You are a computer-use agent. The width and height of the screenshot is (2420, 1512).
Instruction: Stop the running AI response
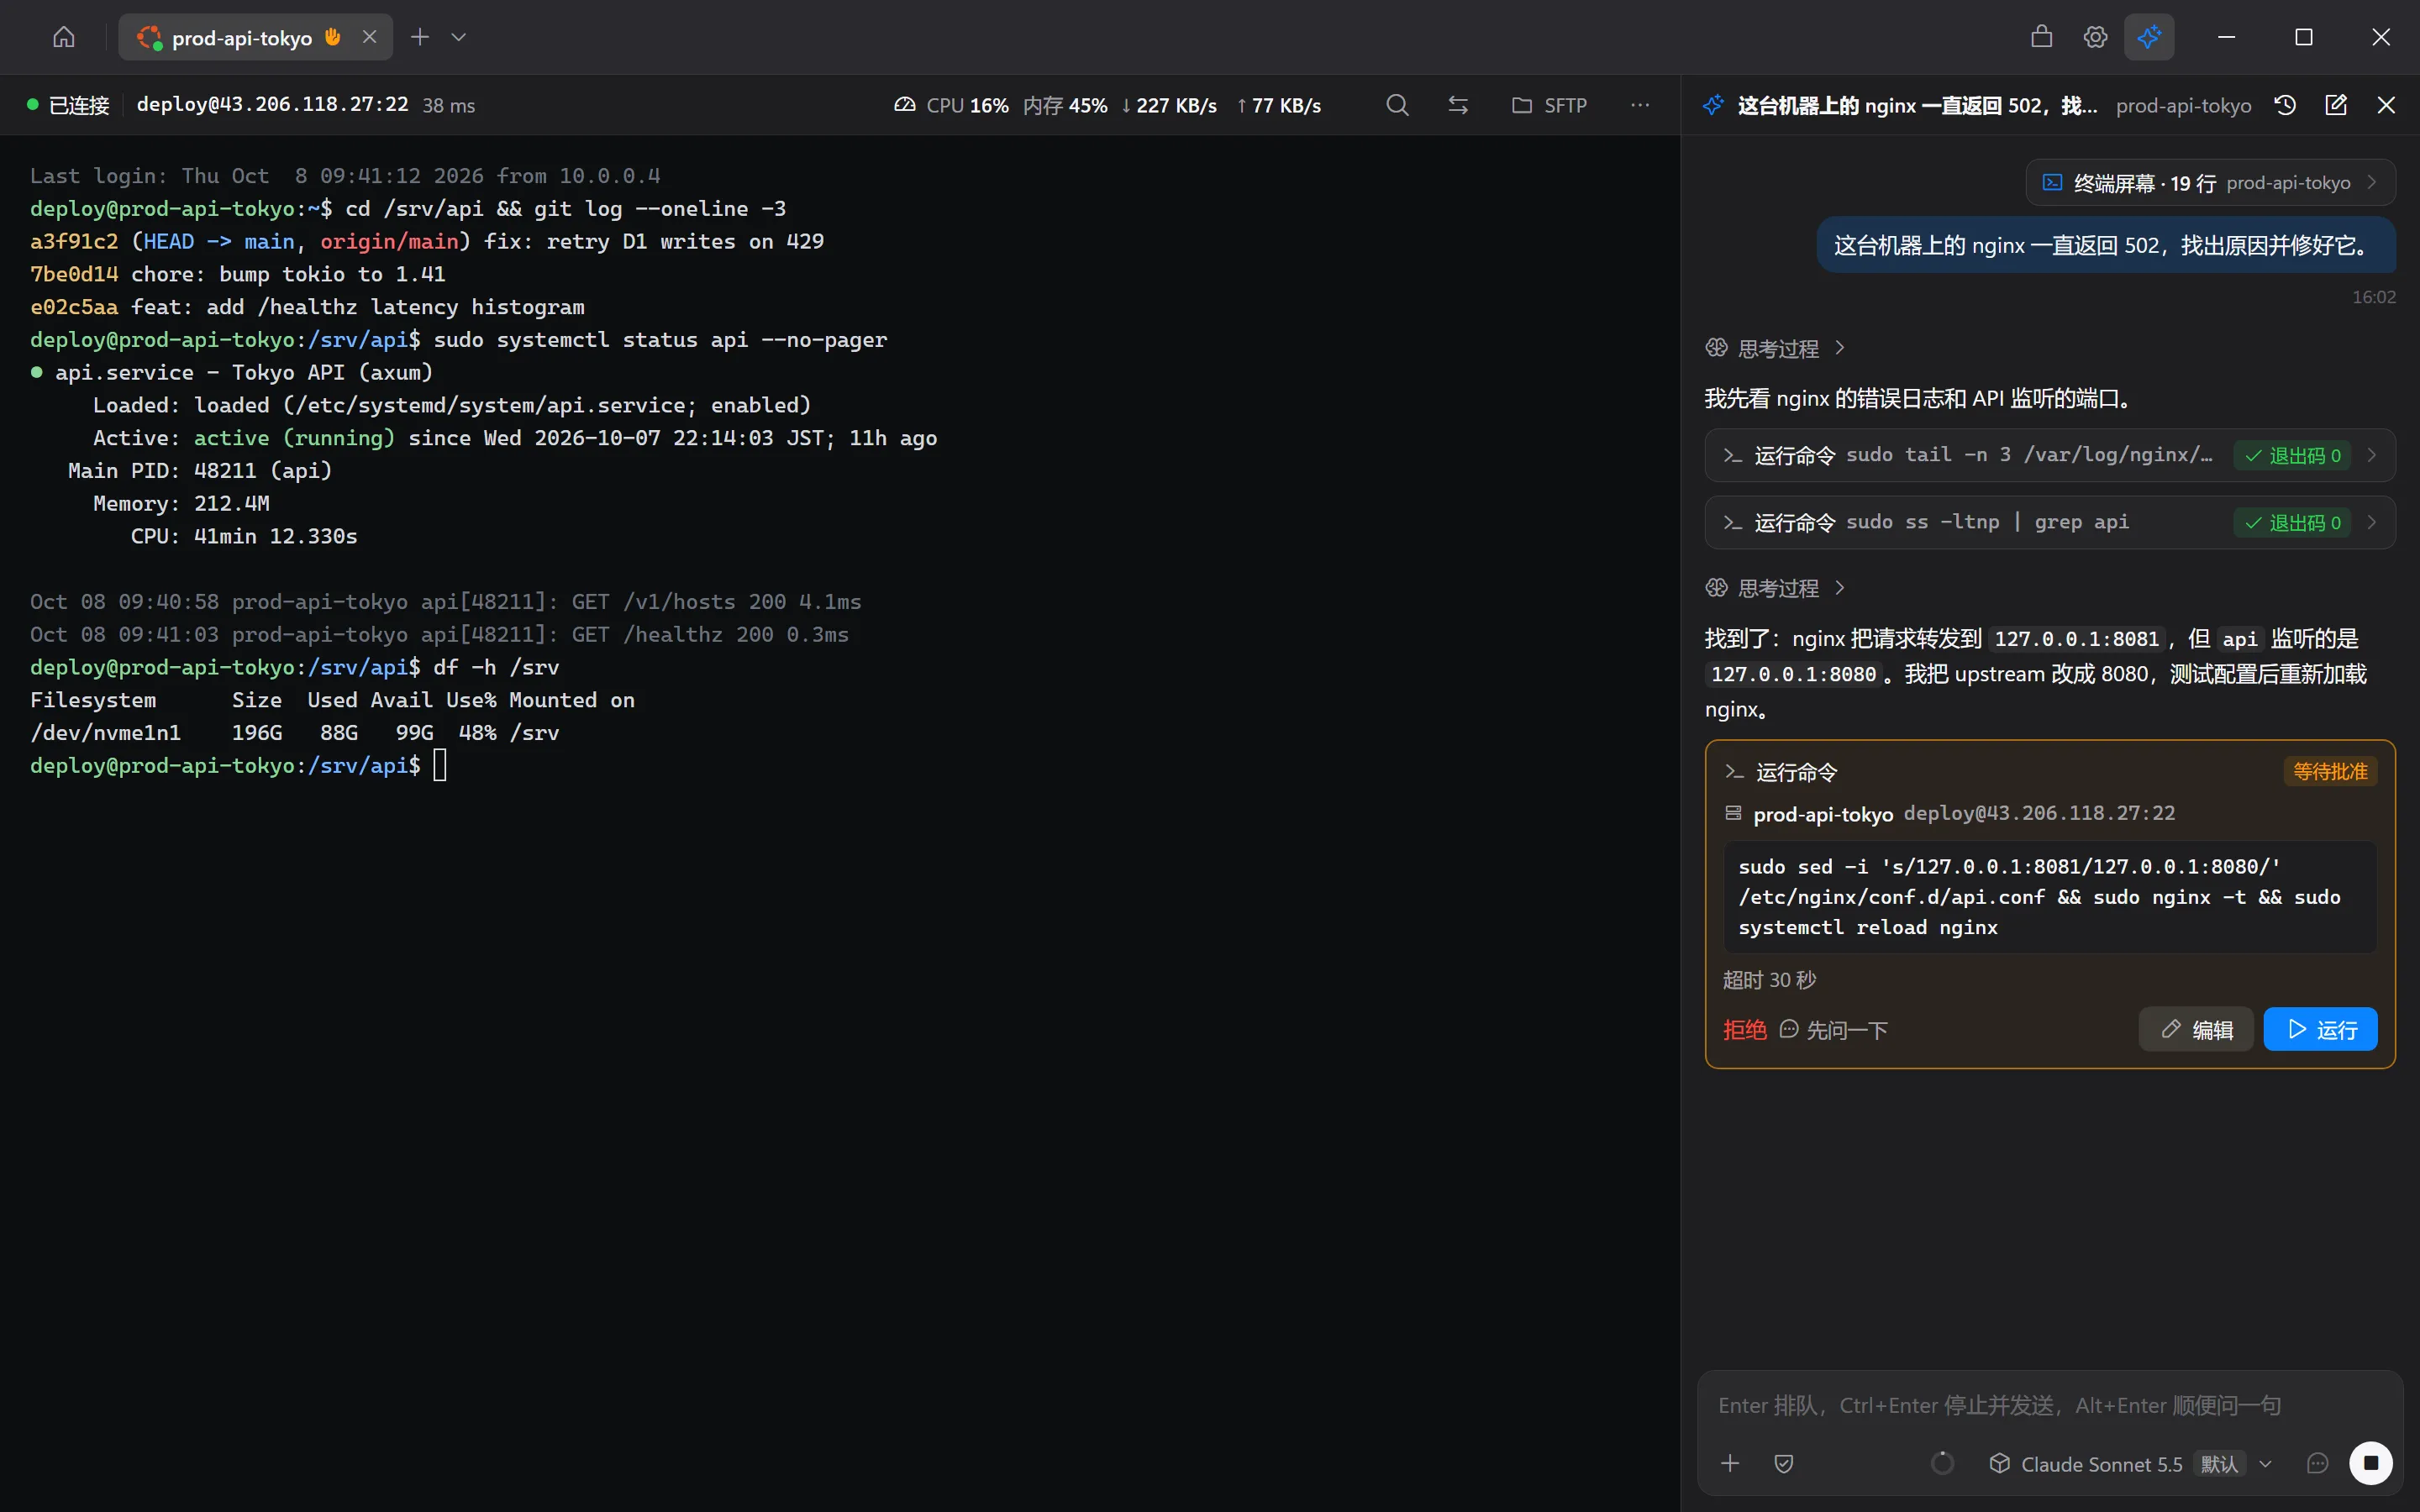pyautogui.click(x=2371, y=1463)
